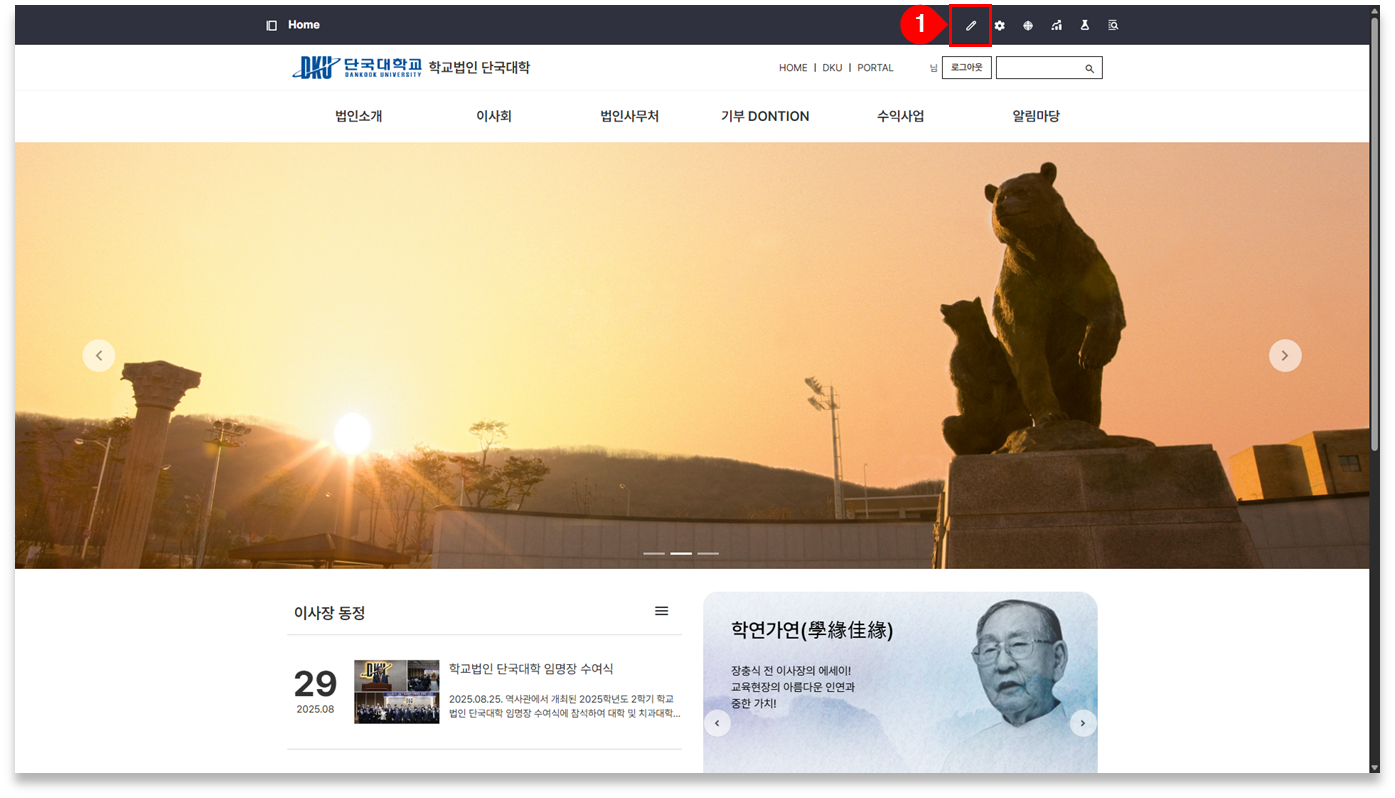Open the growth chart analytics icon
1395x798 pixels.
tap(1056, 26)
